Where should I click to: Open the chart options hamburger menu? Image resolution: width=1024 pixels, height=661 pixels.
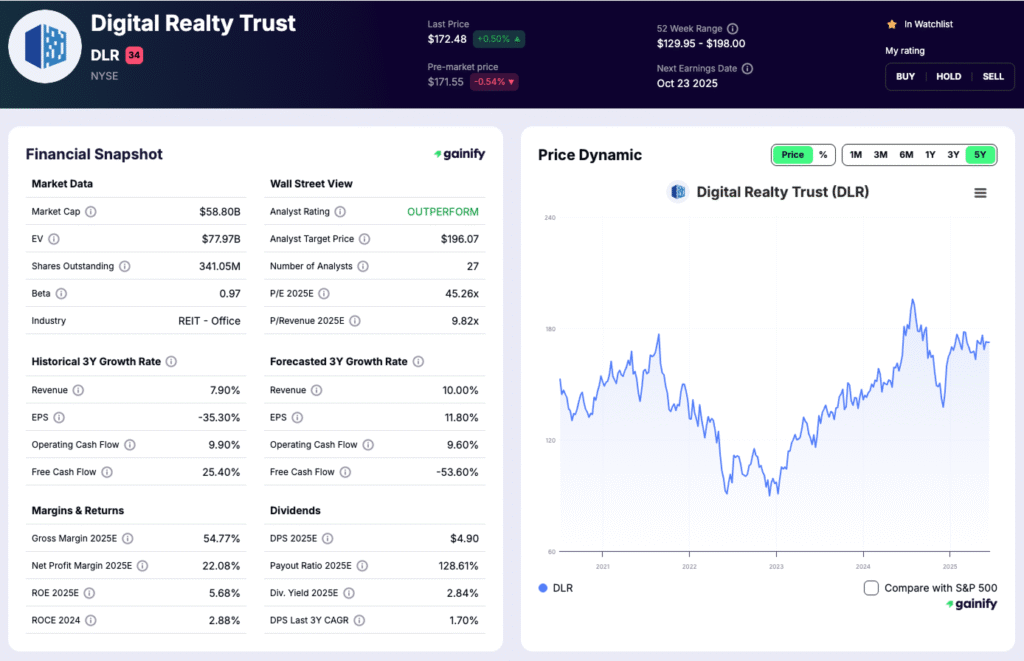coord(981,193)
